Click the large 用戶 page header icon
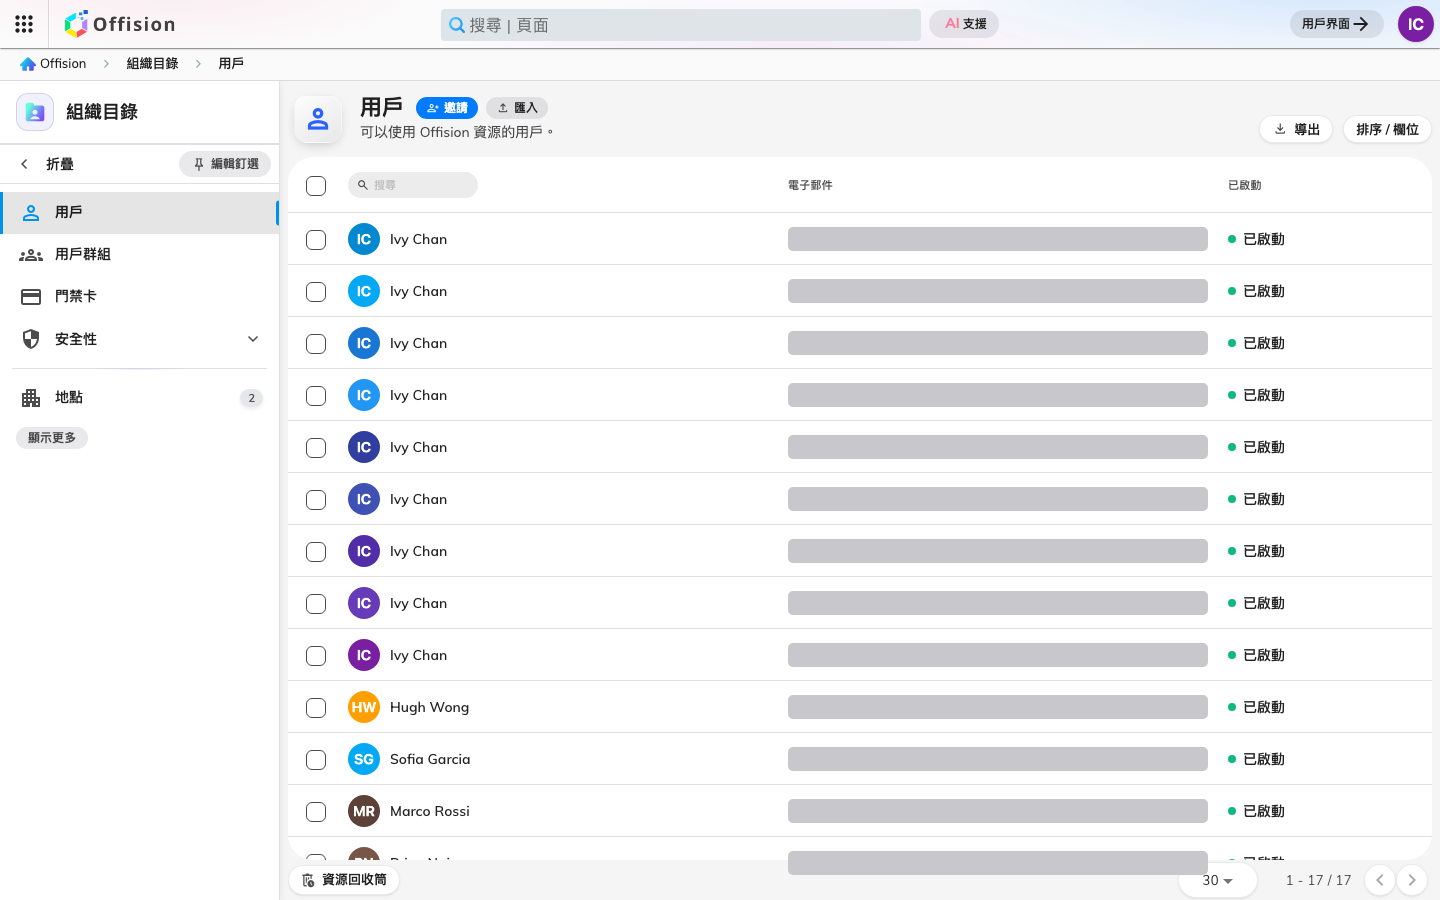Image resolution: width=1440 pixels, height=900 pixels. [318, 119]
